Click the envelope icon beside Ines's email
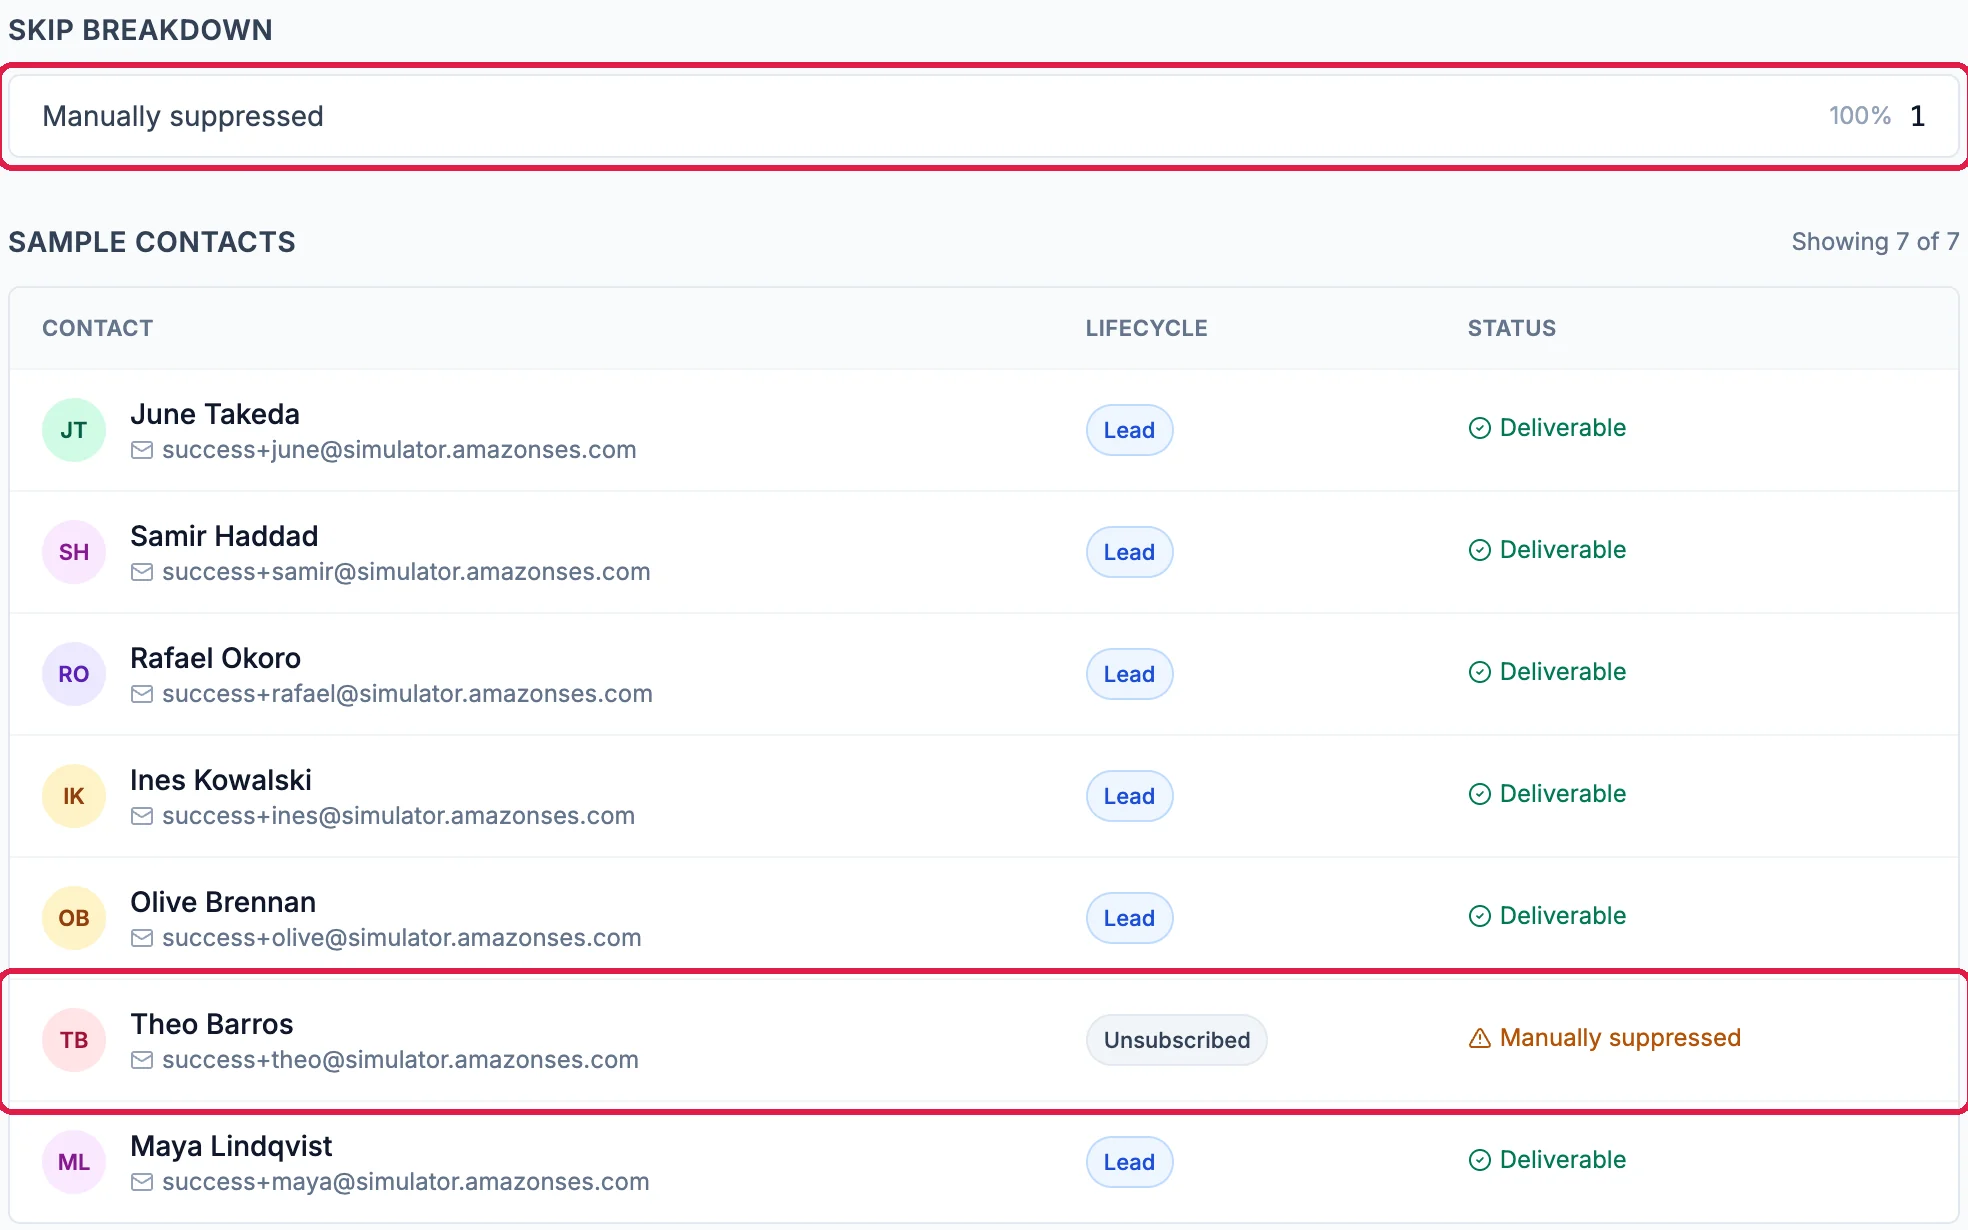This screenshot has width=1968, height=1230. click(142, 816)
